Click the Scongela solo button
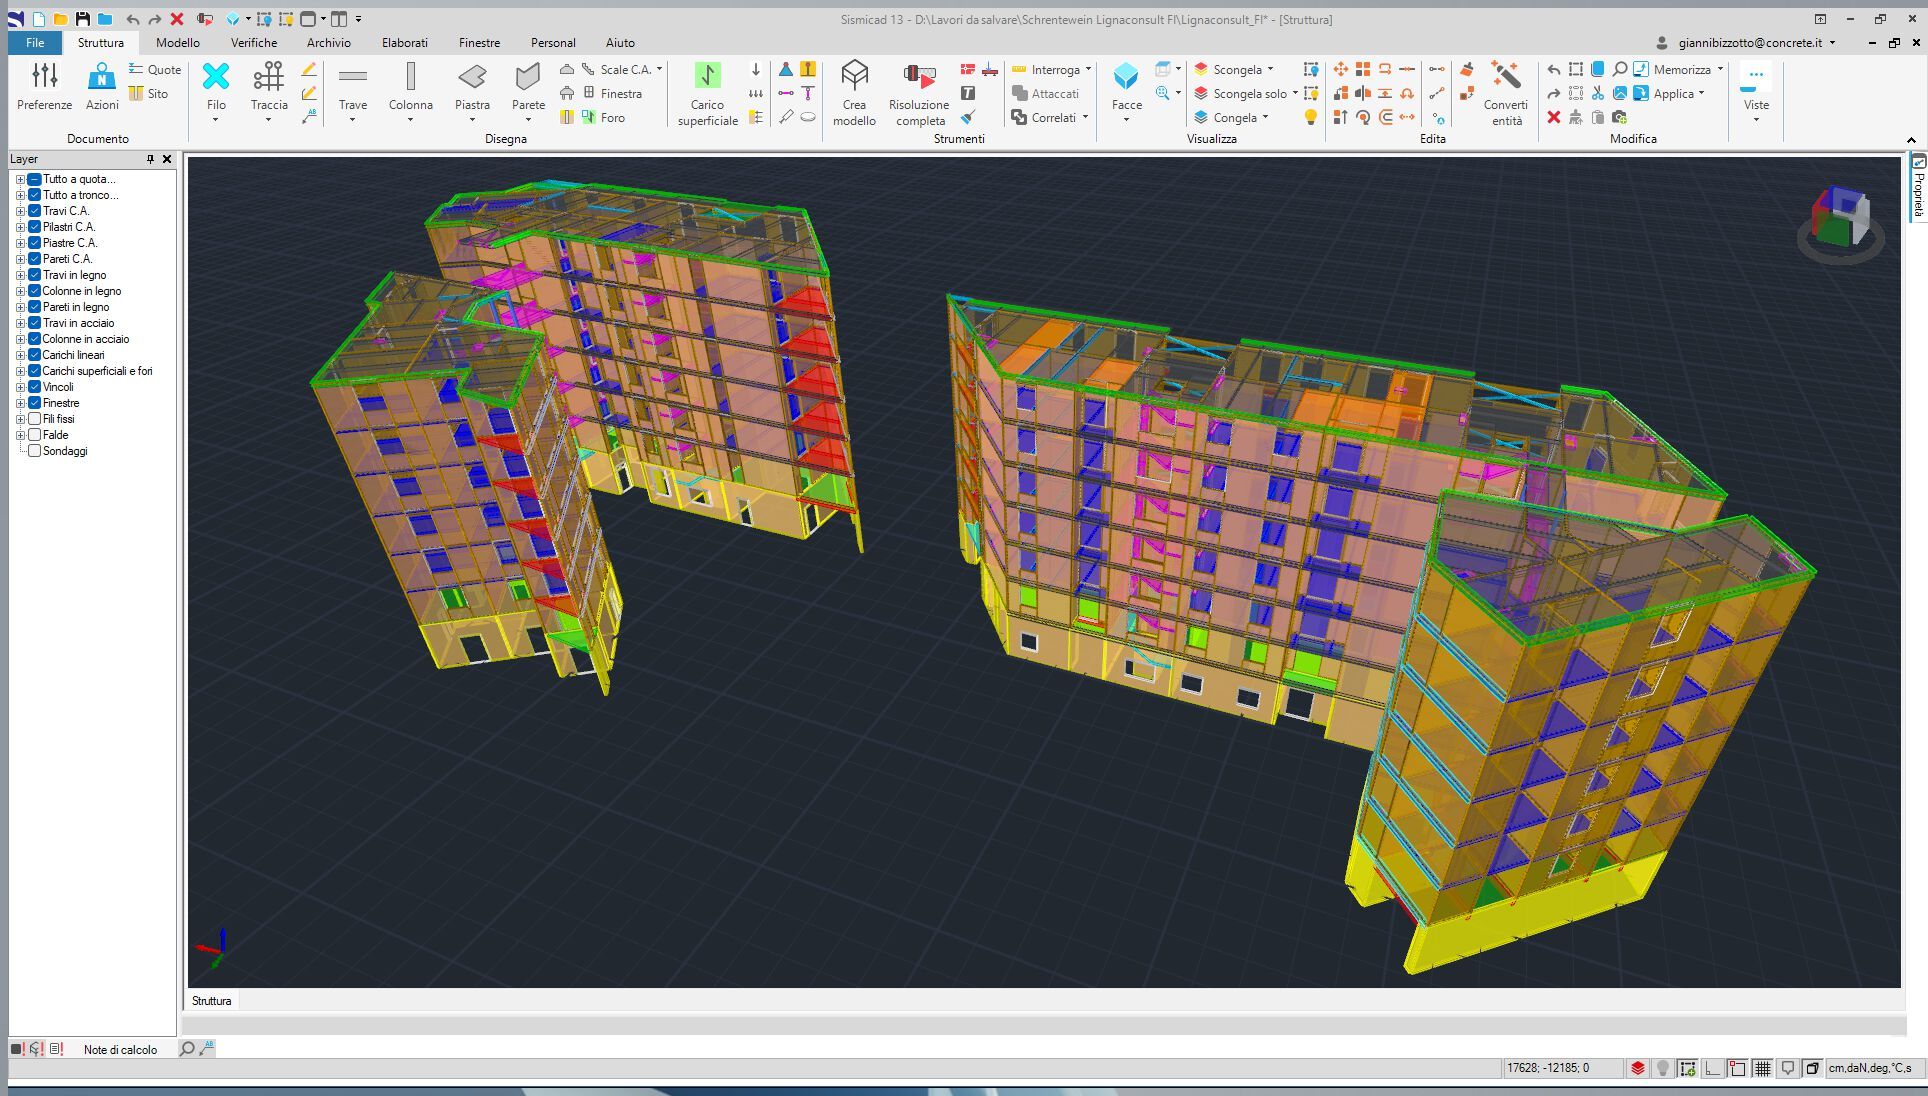This screenshot has height=1096, width=1928. coord(1249,93)
